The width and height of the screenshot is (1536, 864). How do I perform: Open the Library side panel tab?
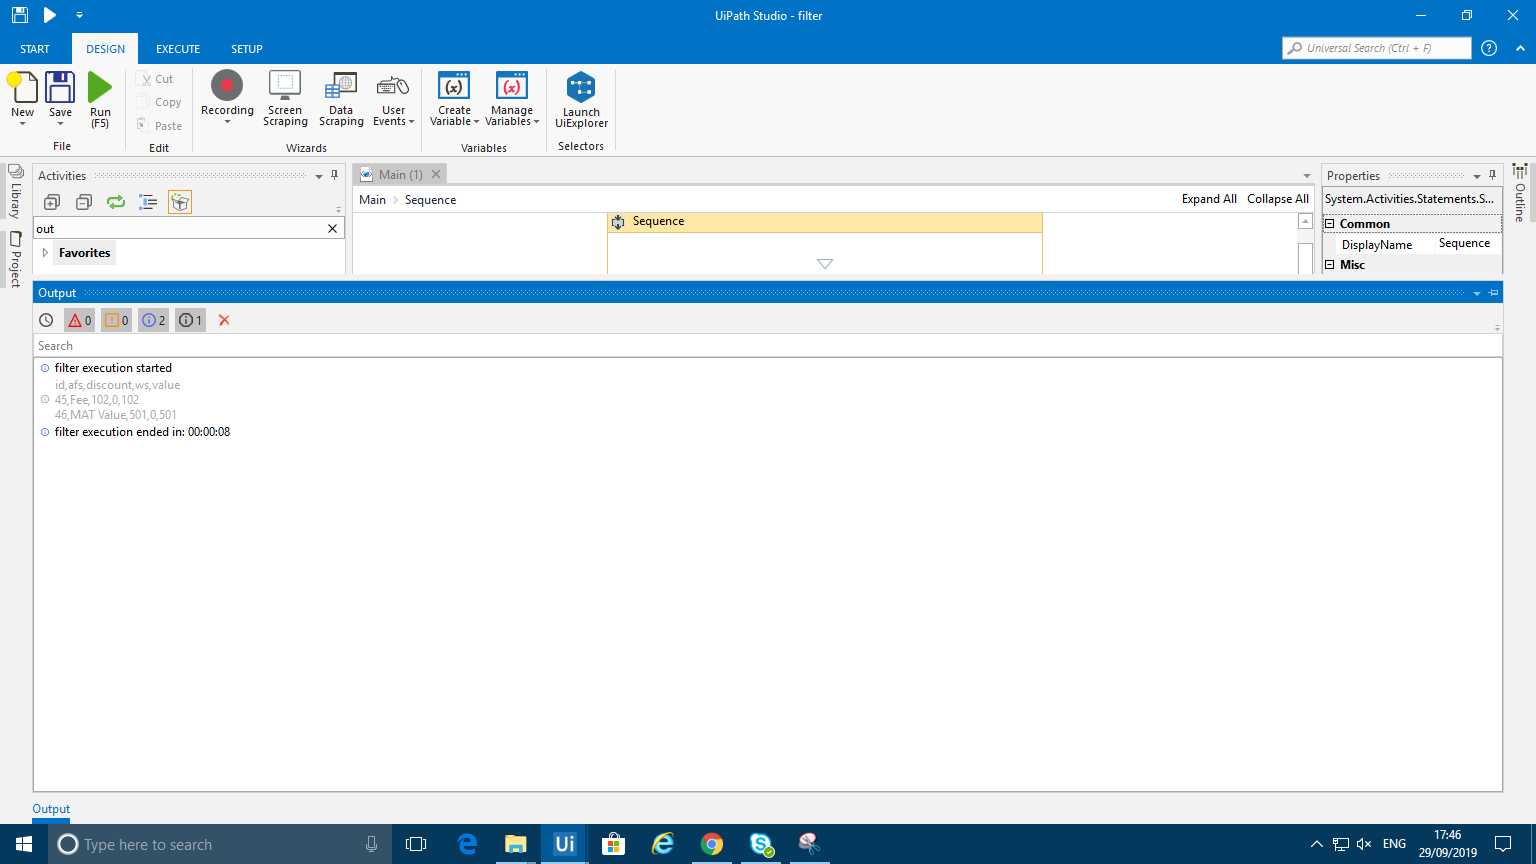pos(15,191)
